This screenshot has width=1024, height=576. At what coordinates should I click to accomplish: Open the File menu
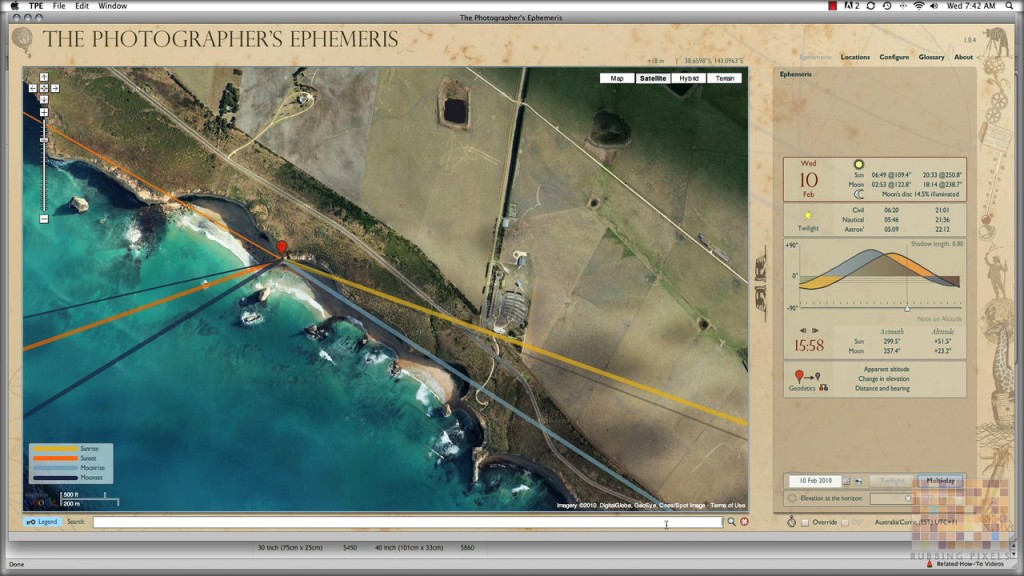(59, 6)
